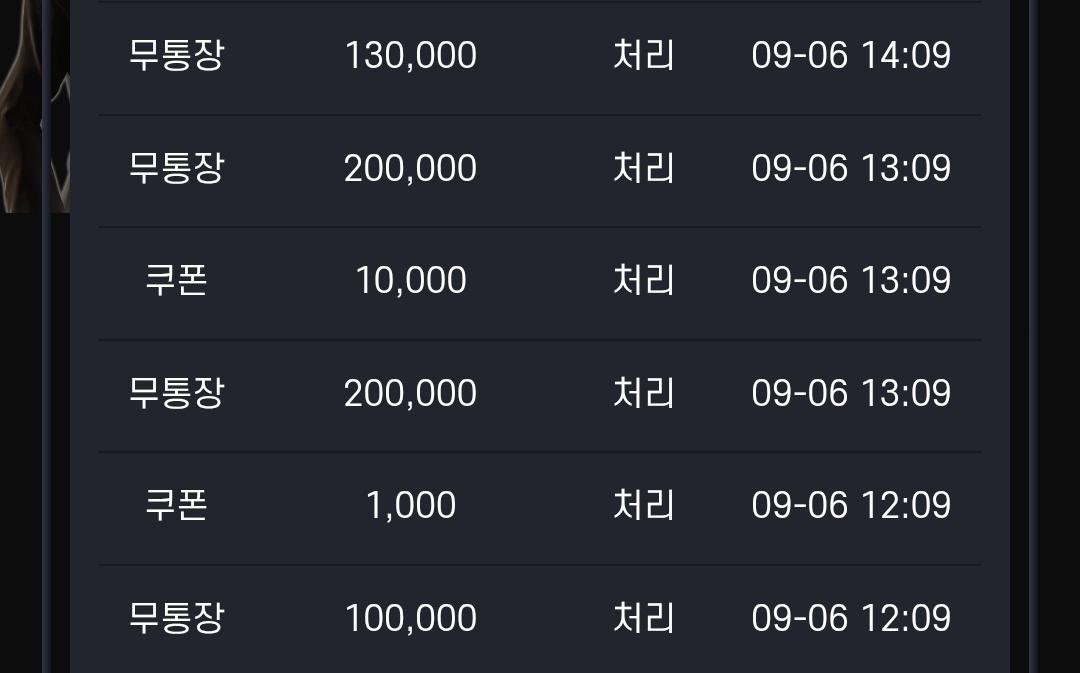
Task: Open the 처리 status at 09-06 14:09
Action: tap(643, 55)
